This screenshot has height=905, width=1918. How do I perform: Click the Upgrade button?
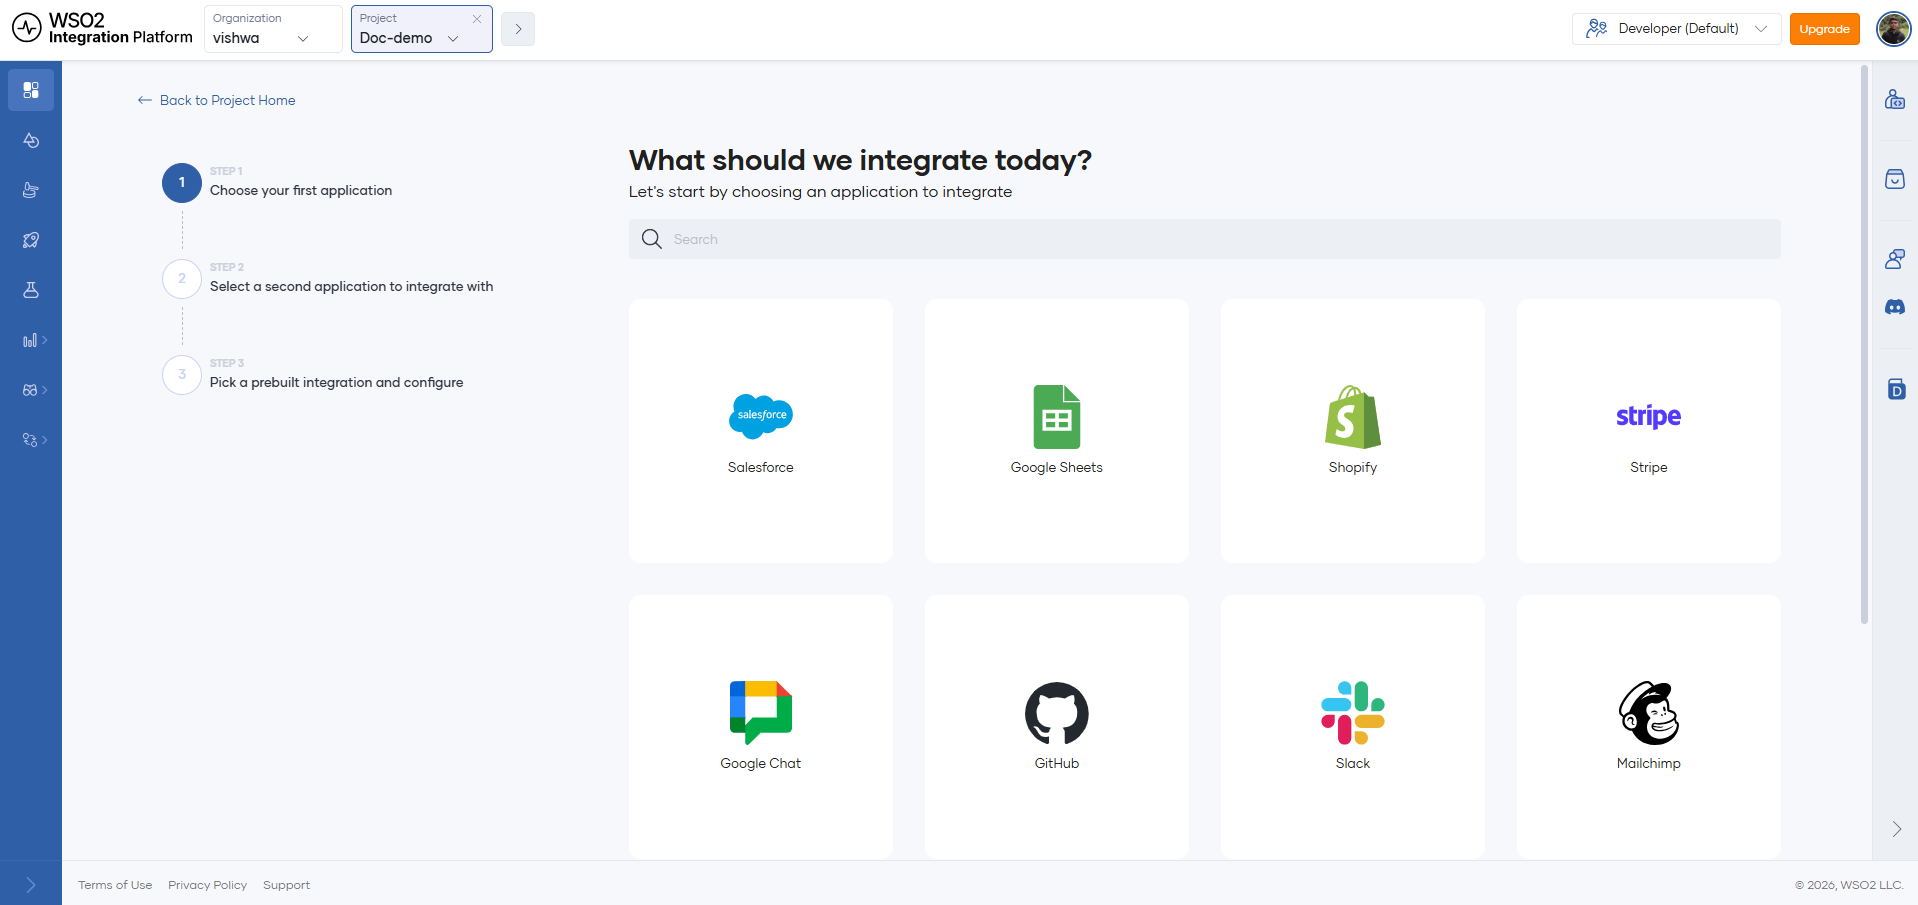coord(1825,29)
